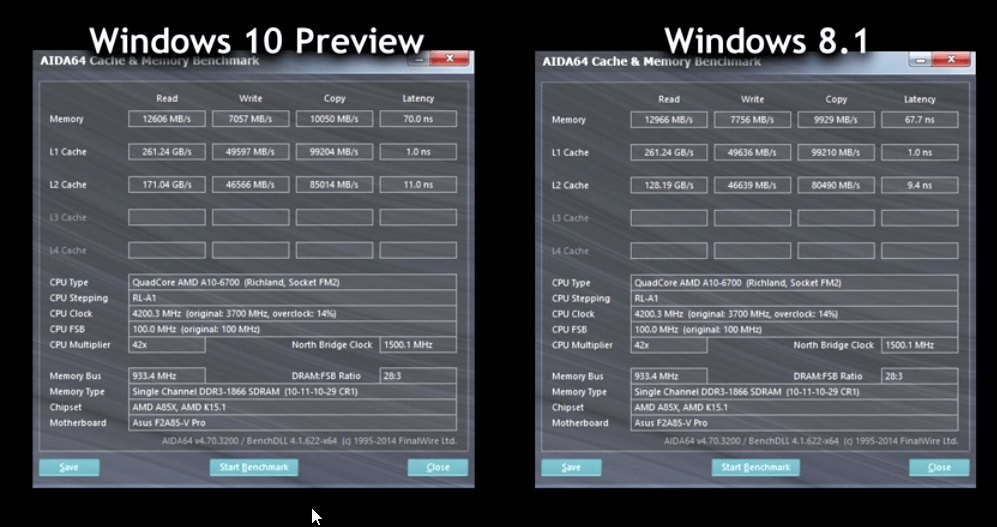Click Start Benchmark in the Windows 10 Preview window
The height and width of the screenshot is (527, 997).
pyautogui.click(x=253, y=467)
